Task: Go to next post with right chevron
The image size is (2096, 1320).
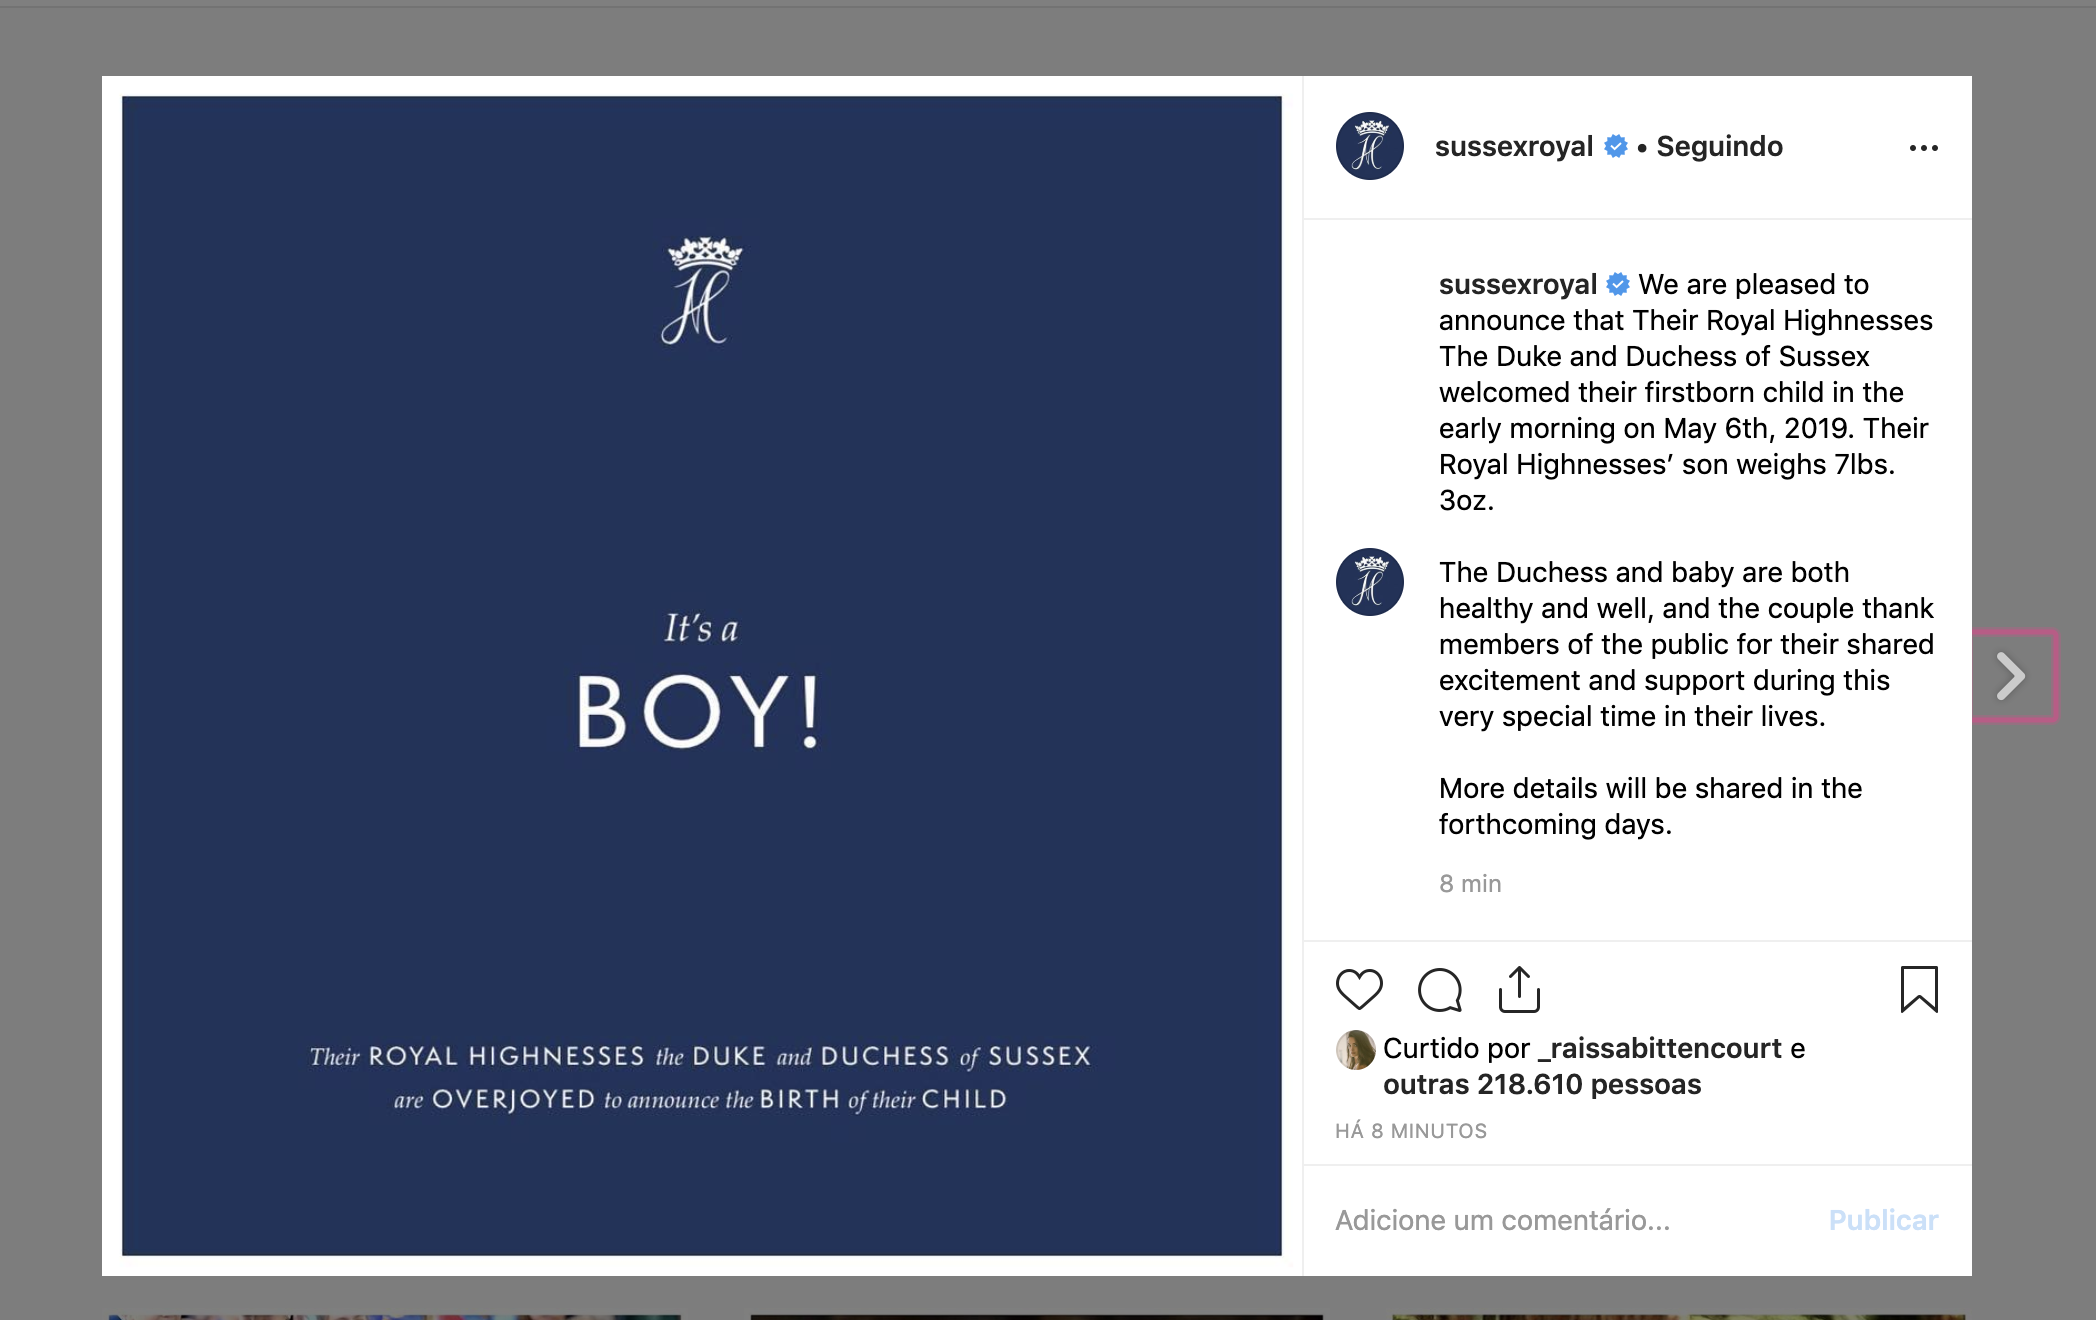Action: (x=2011, y=676)
